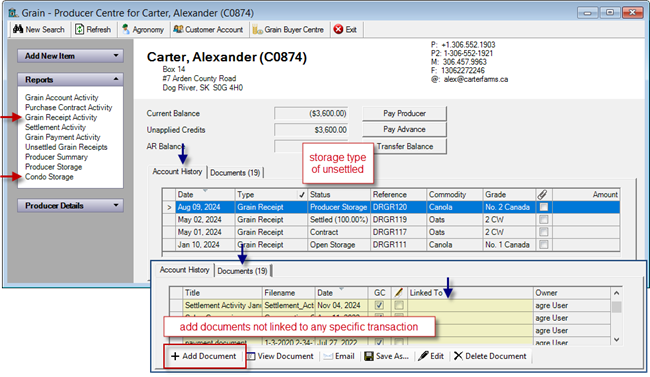Click the red Exit icon
Screen dimensions: 650x377
tap(338, 29)
